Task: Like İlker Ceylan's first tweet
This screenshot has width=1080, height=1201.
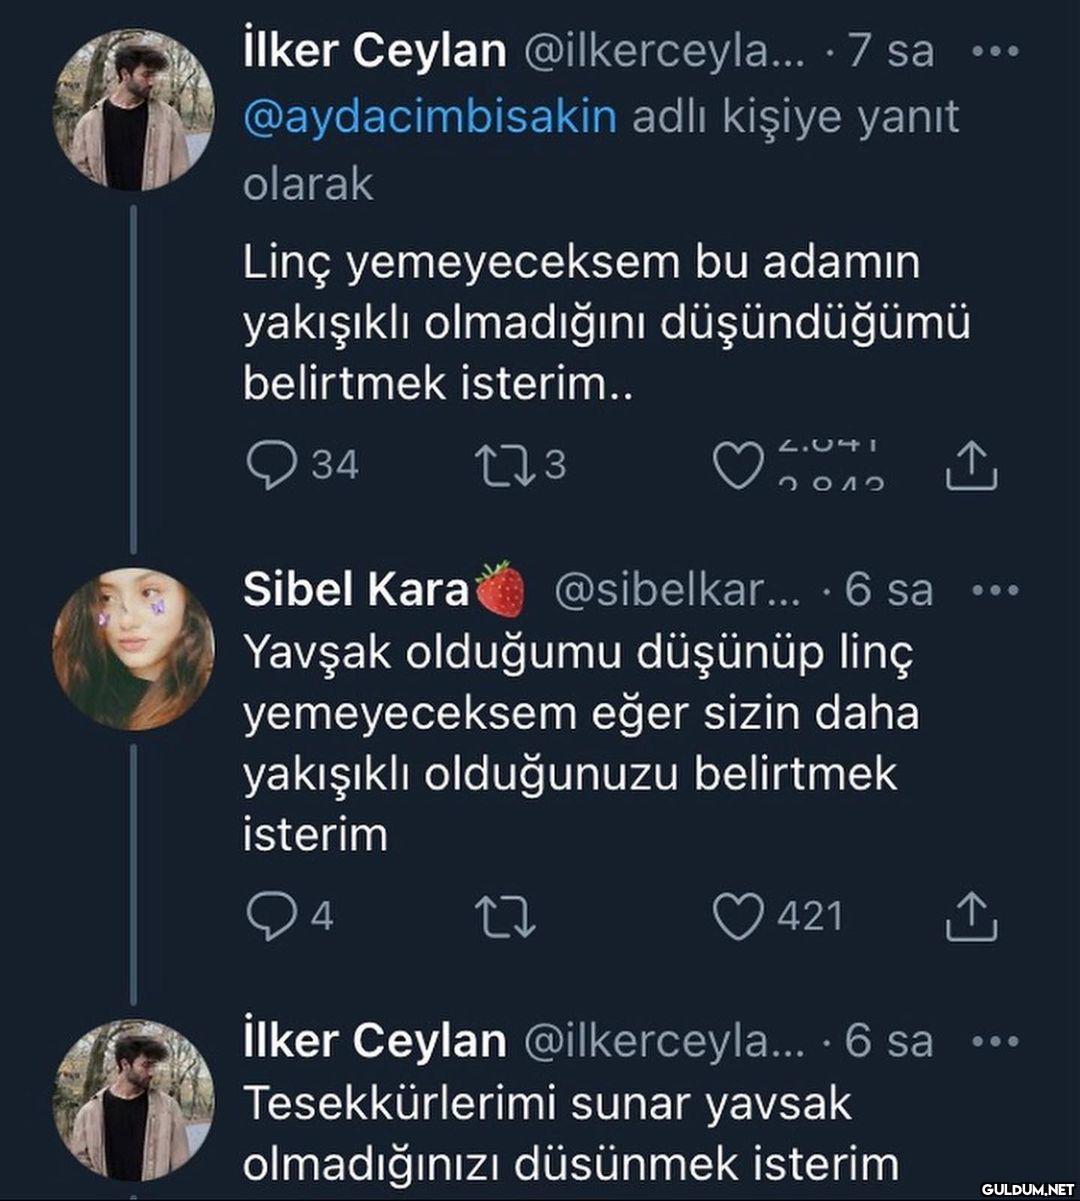Action: click(738, 466)
